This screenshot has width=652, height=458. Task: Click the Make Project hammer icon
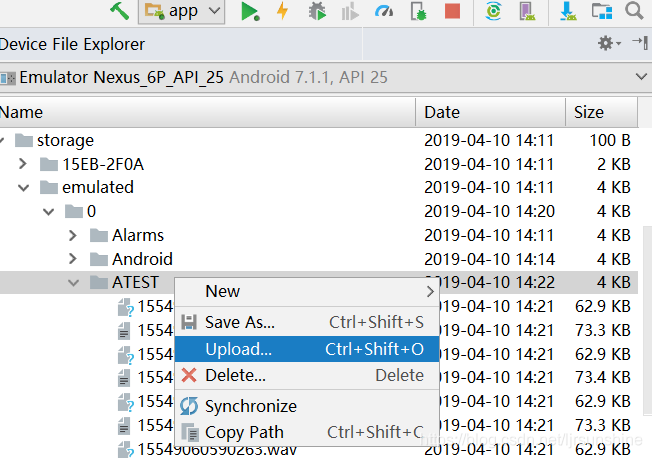tap(119, 10)
